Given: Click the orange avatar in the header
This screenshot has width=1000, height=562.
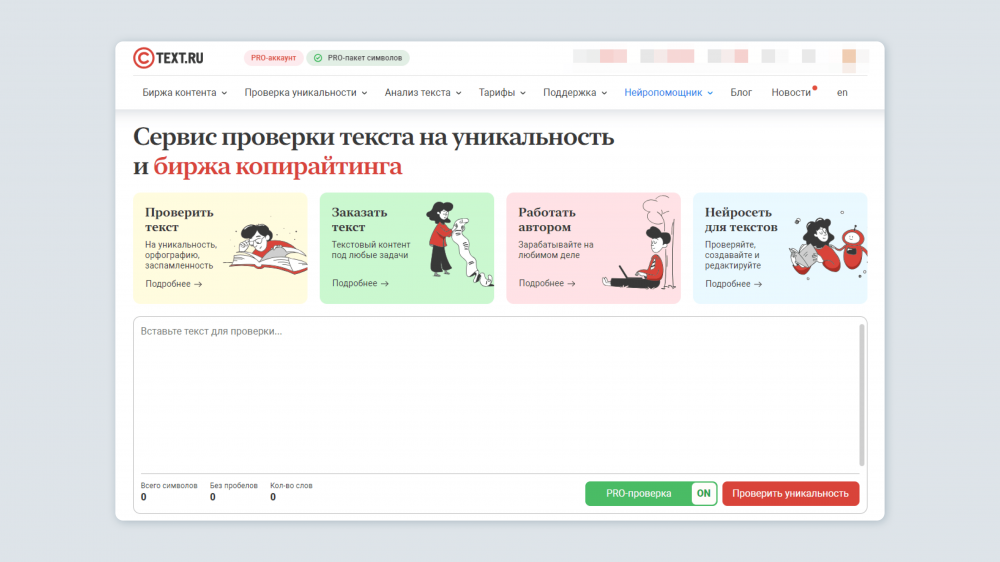Looking at the screenshot, I should 849,56.
